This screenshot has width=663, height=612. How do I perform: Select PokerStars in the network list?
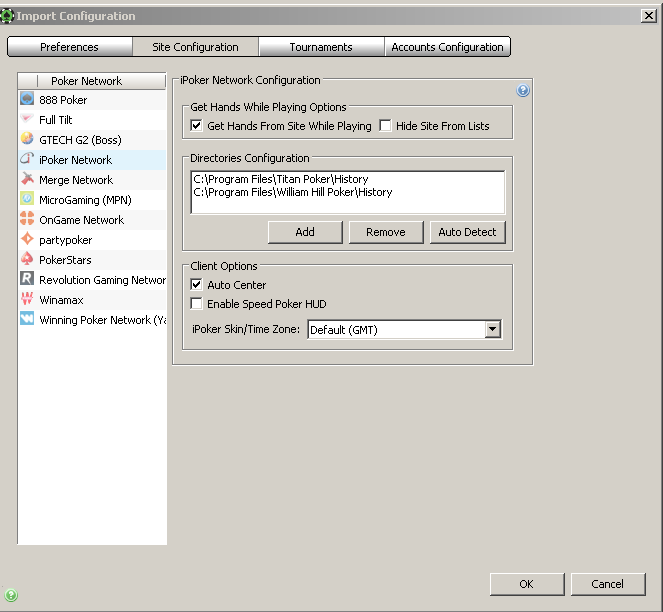[92, 260]
